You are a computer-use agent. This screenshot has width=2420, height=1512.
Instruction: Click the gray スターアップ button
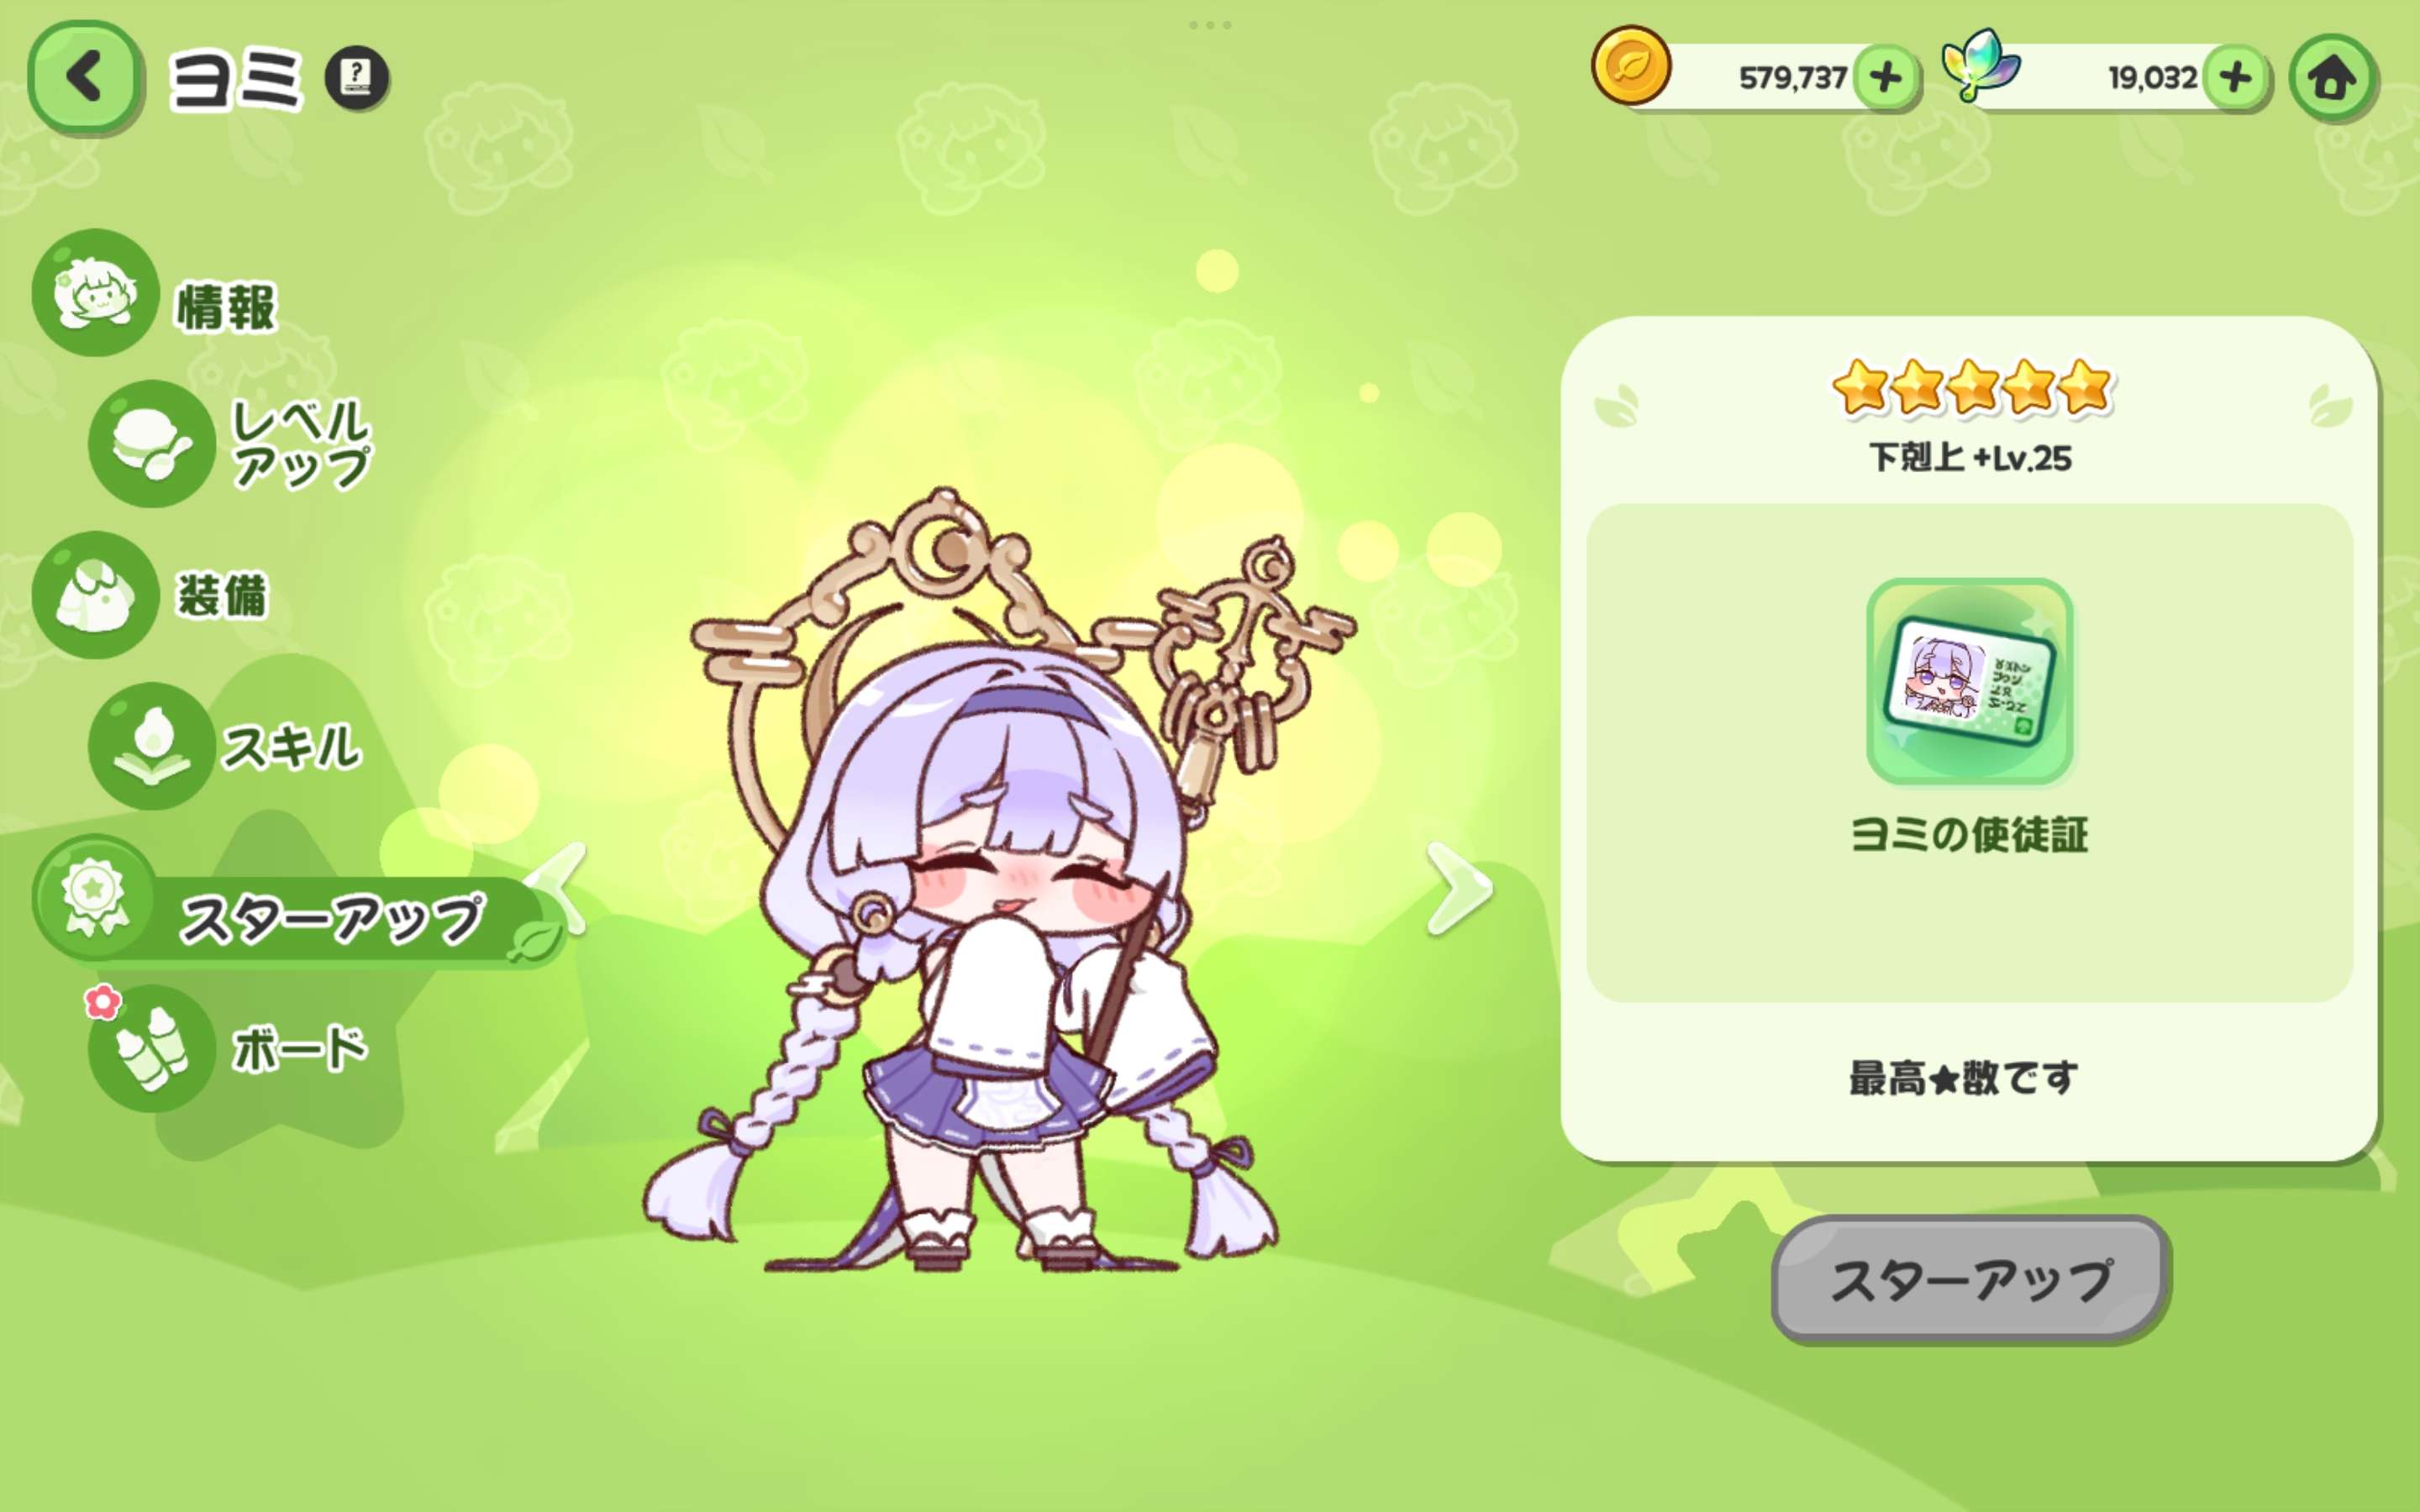coord(1970,1279)
